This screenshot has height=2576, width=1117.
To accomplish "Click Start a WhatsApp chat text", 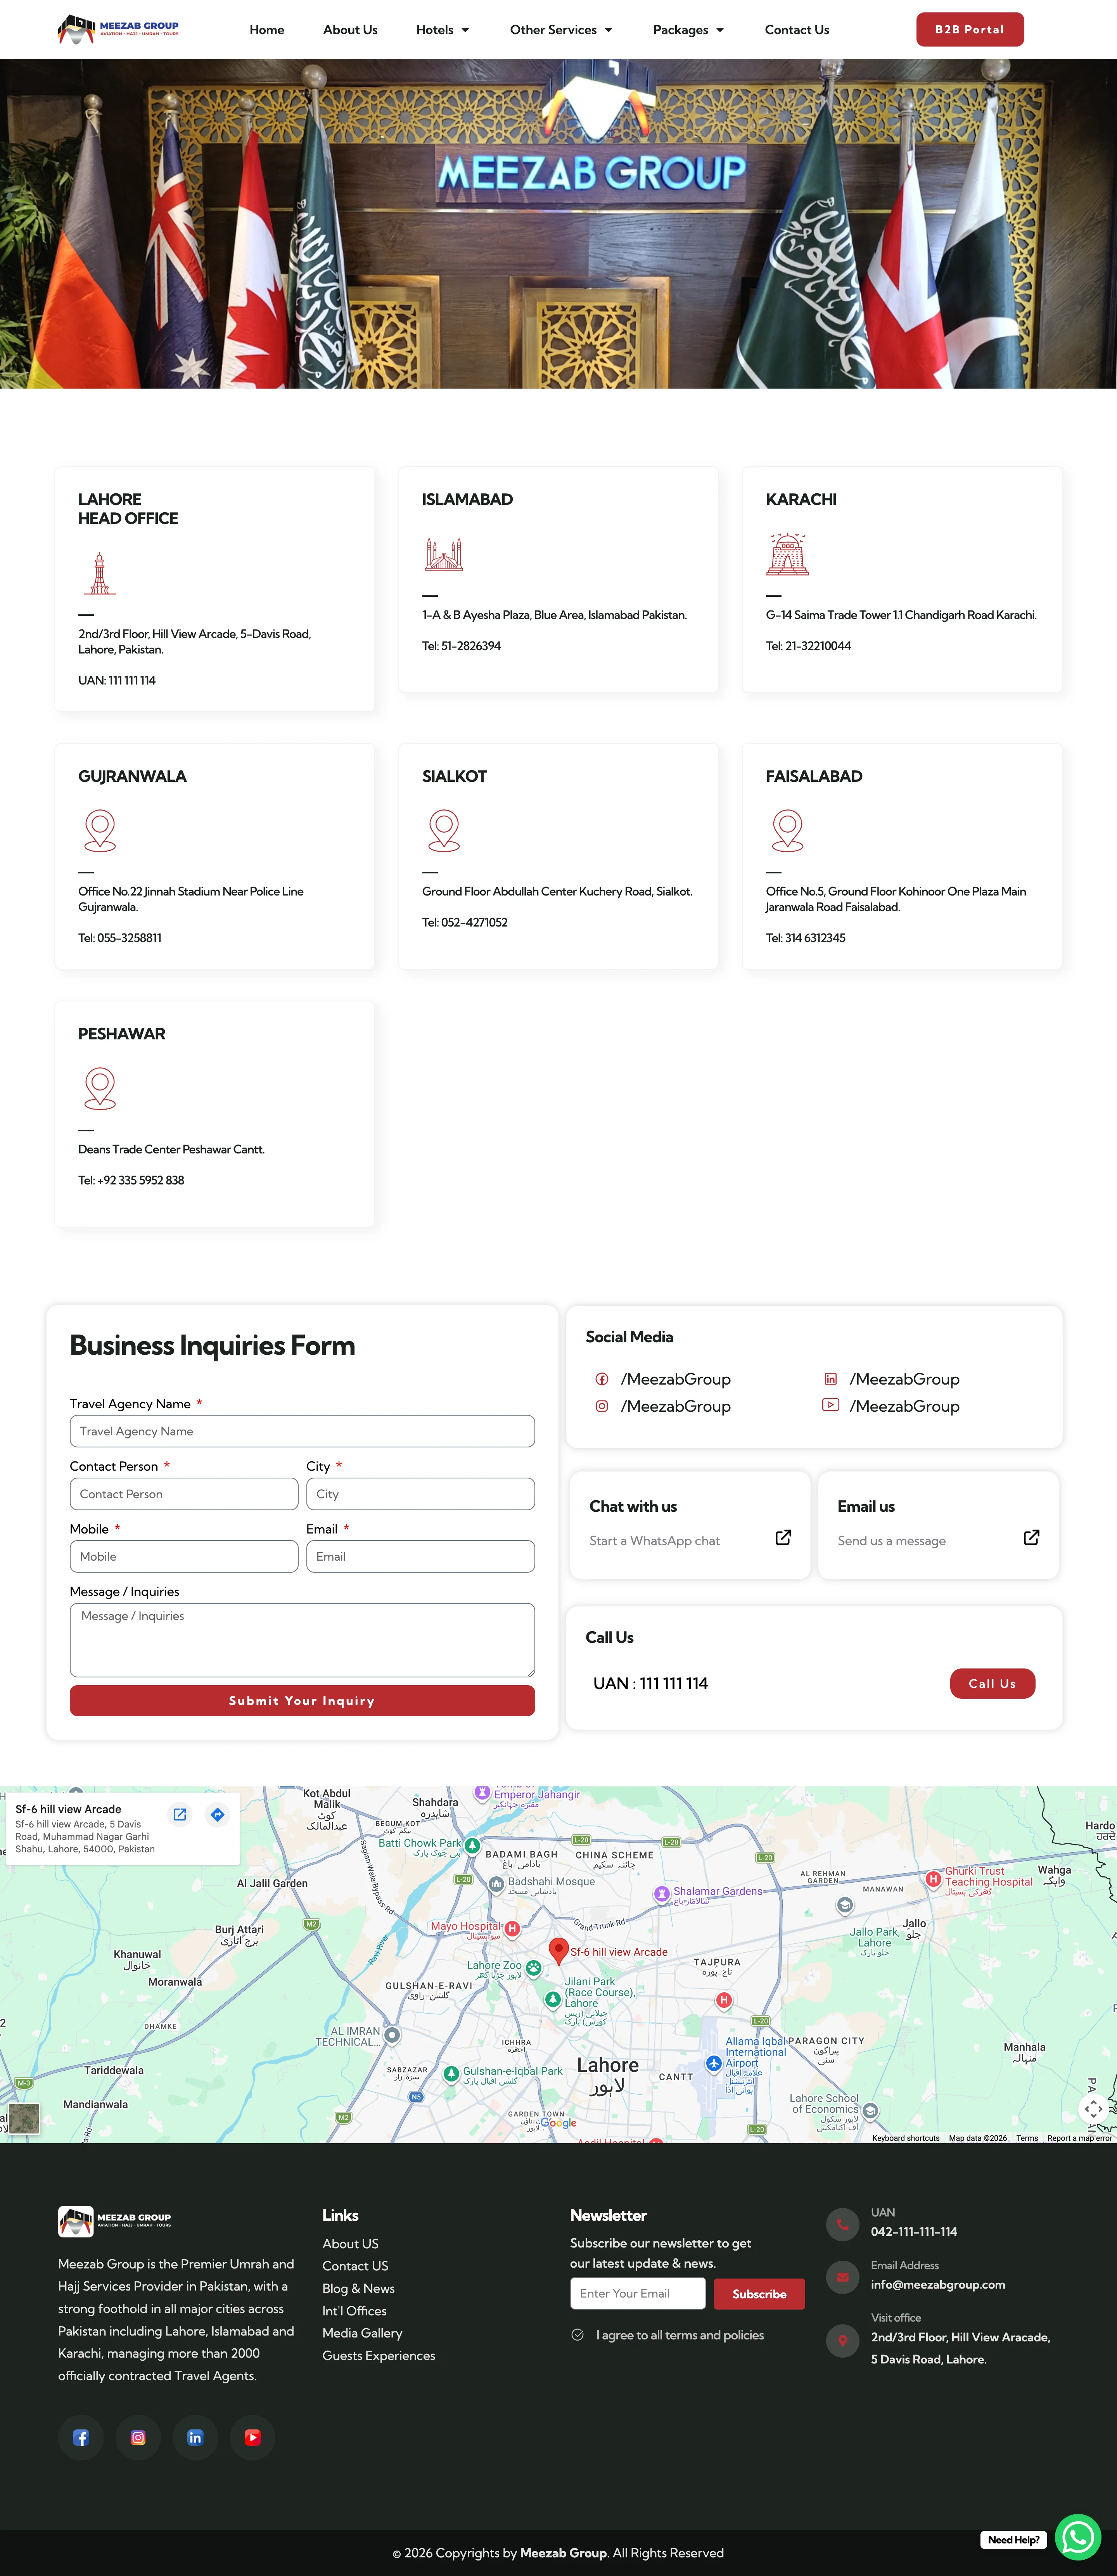I will (x=654, y=1540).
